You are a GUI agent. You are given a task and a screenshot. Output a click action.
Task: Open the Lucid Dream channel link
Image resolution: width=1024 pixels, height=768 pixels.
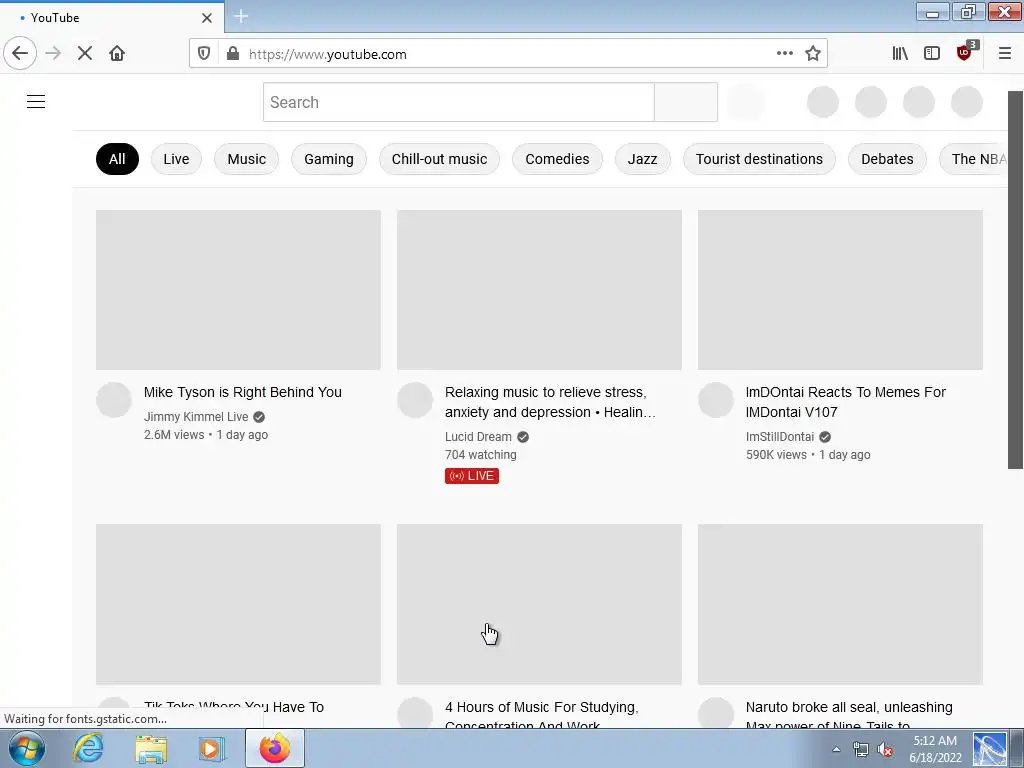click(478, 437)
